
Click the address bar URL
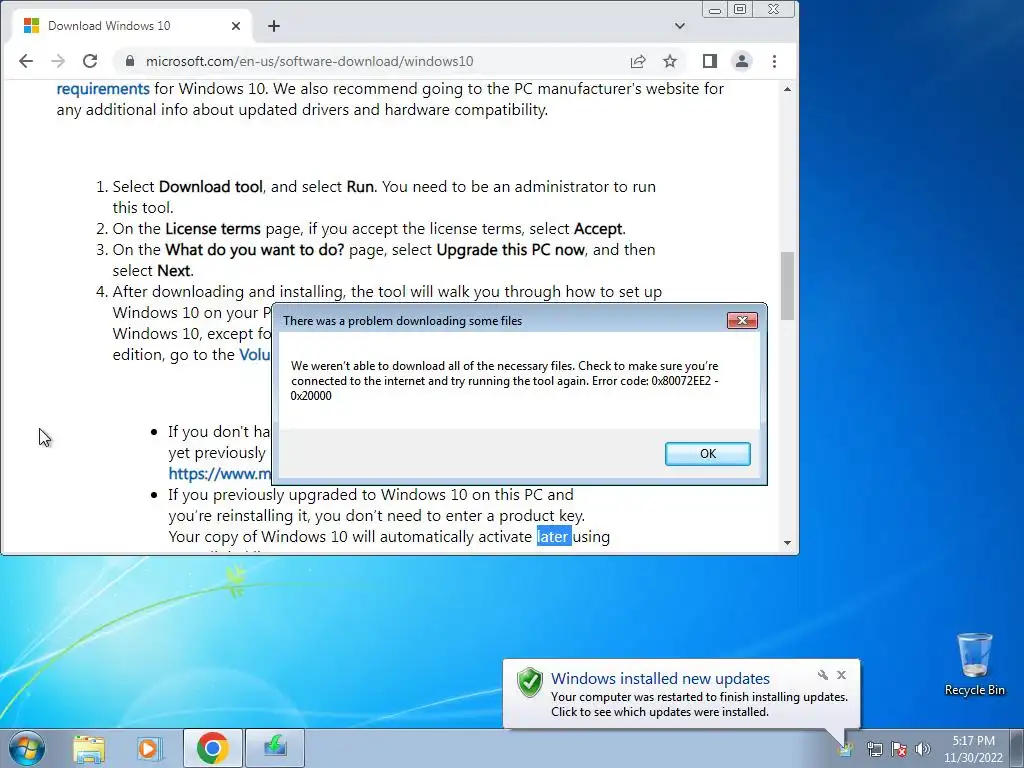310,61
